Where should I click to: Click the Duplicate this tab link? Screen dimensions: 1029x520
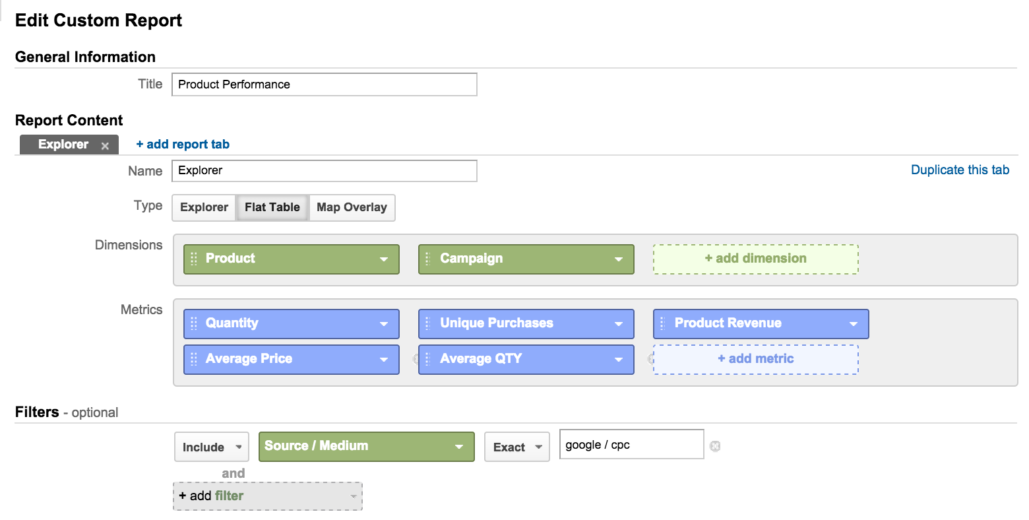point(959,170)
